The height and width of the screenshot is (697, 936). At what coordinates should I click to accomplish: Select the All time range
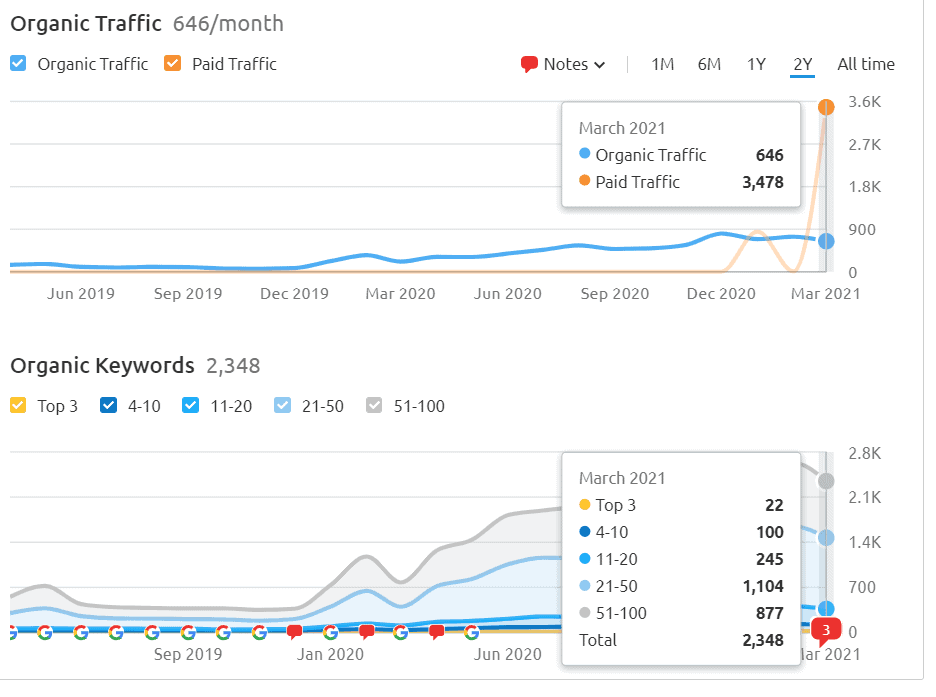click(866, 64)
